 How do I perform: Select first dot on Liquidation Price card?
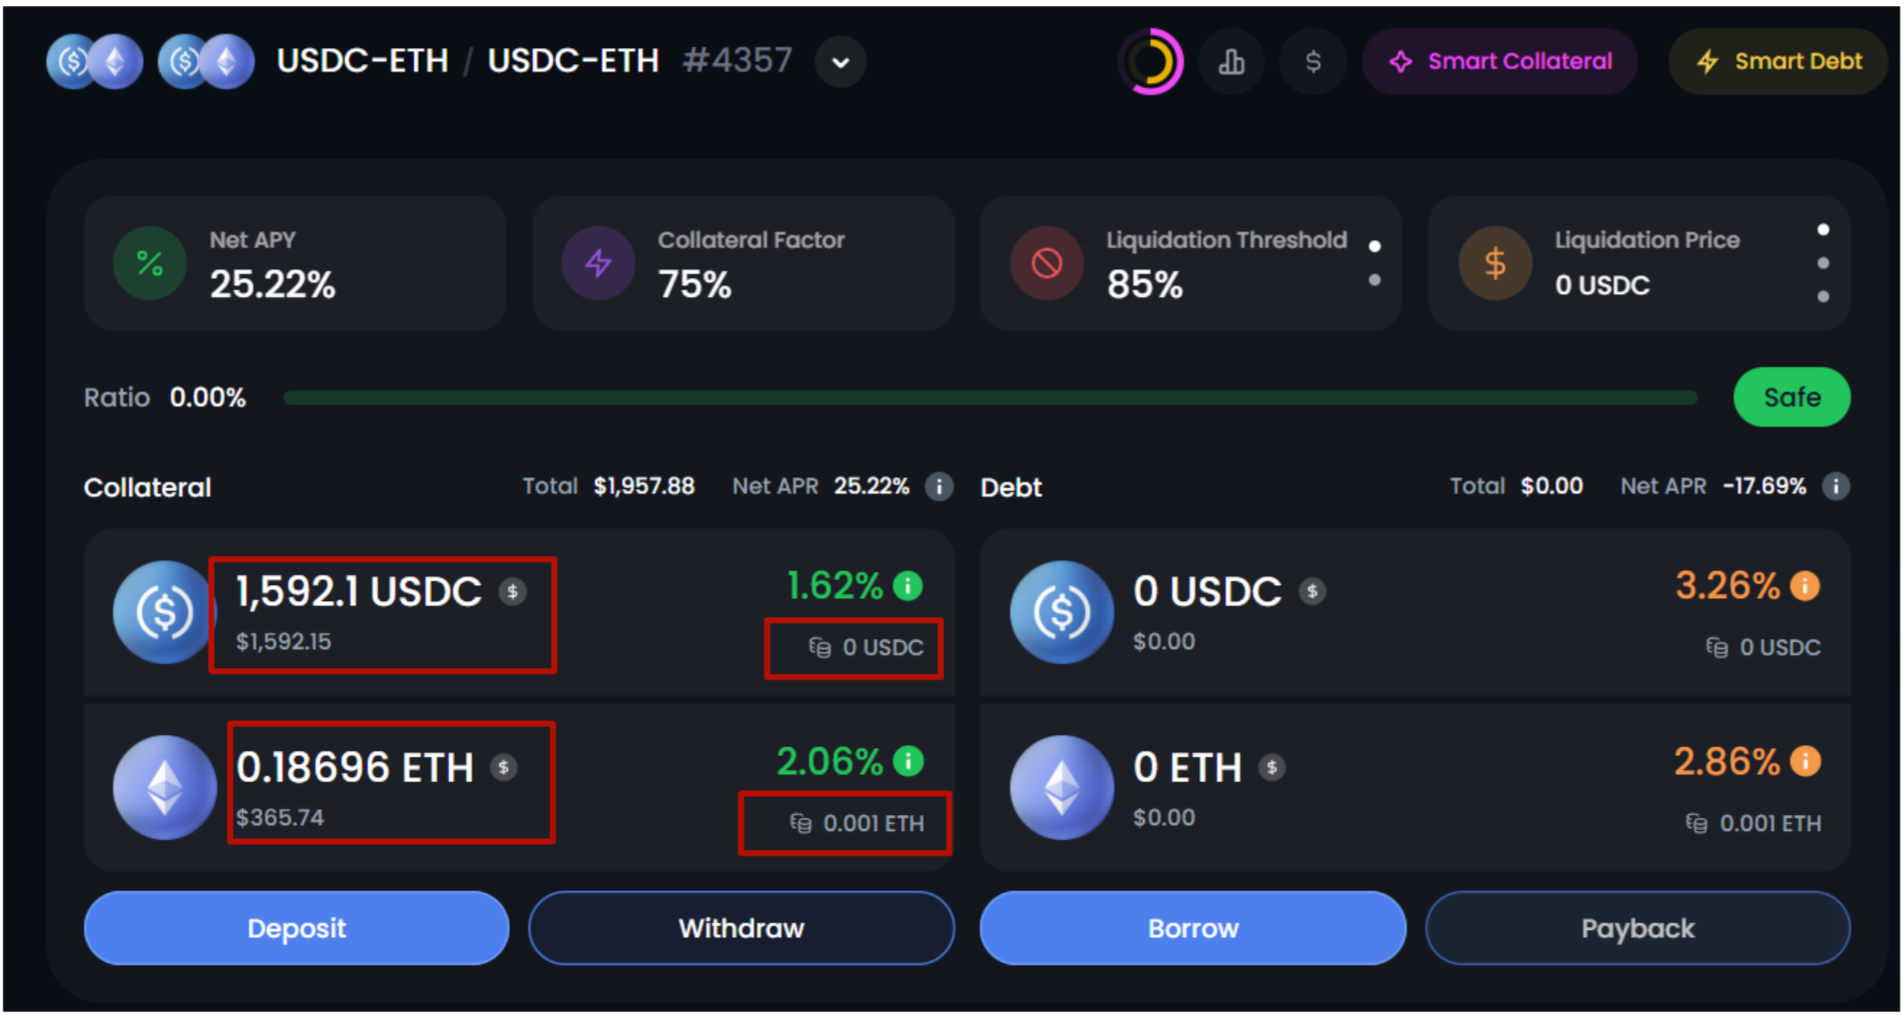tap(1823, 230)
